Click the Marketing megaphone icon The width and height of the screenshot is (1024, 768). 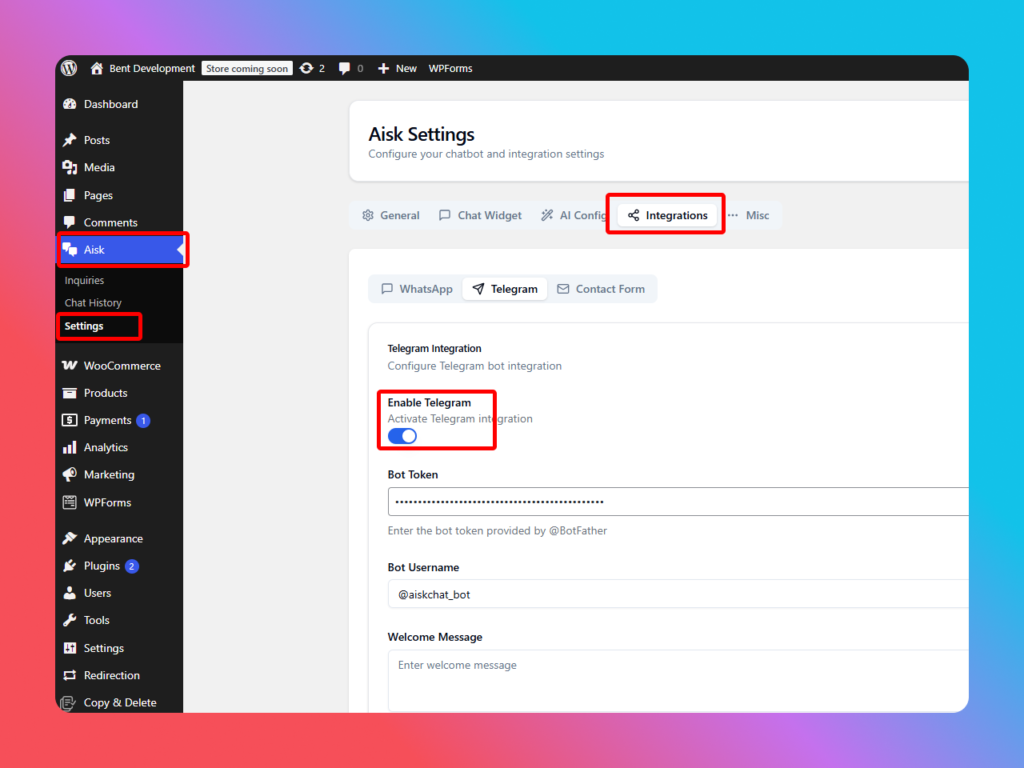pyautogui.click(x=69, y=475)
